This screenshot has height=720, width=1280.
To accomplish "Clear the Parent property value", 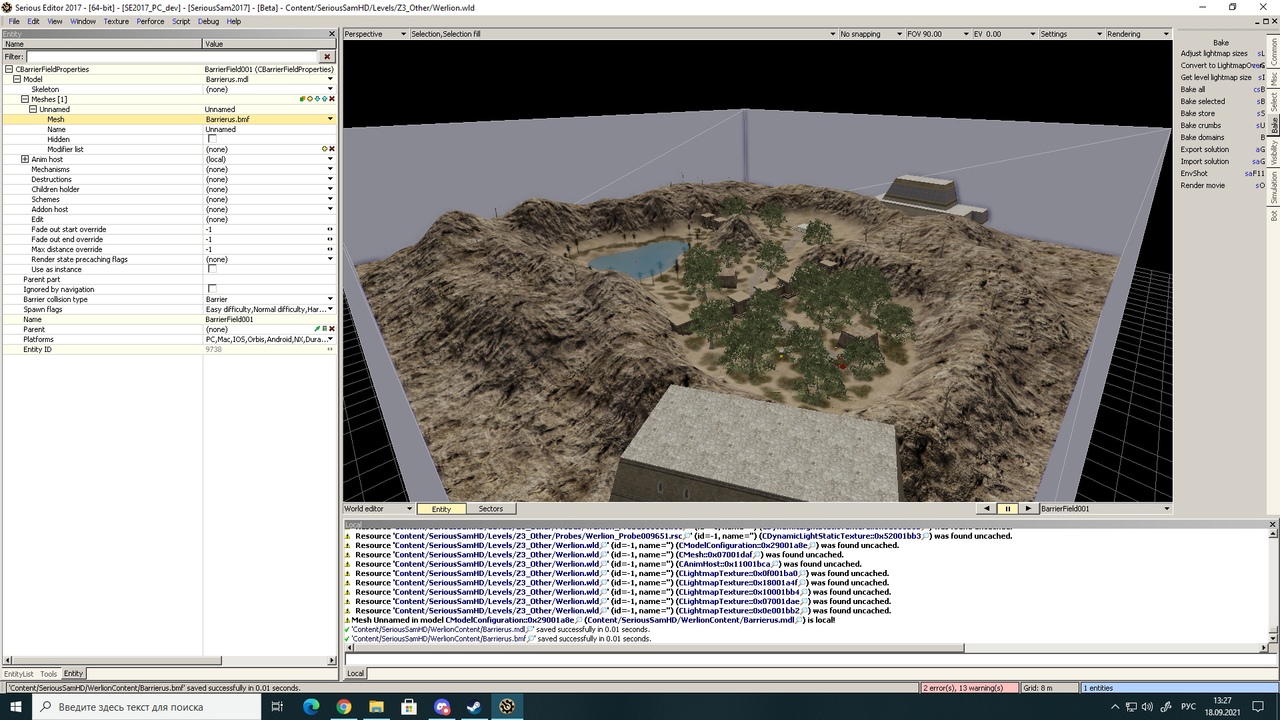I will tap(331, 329).
